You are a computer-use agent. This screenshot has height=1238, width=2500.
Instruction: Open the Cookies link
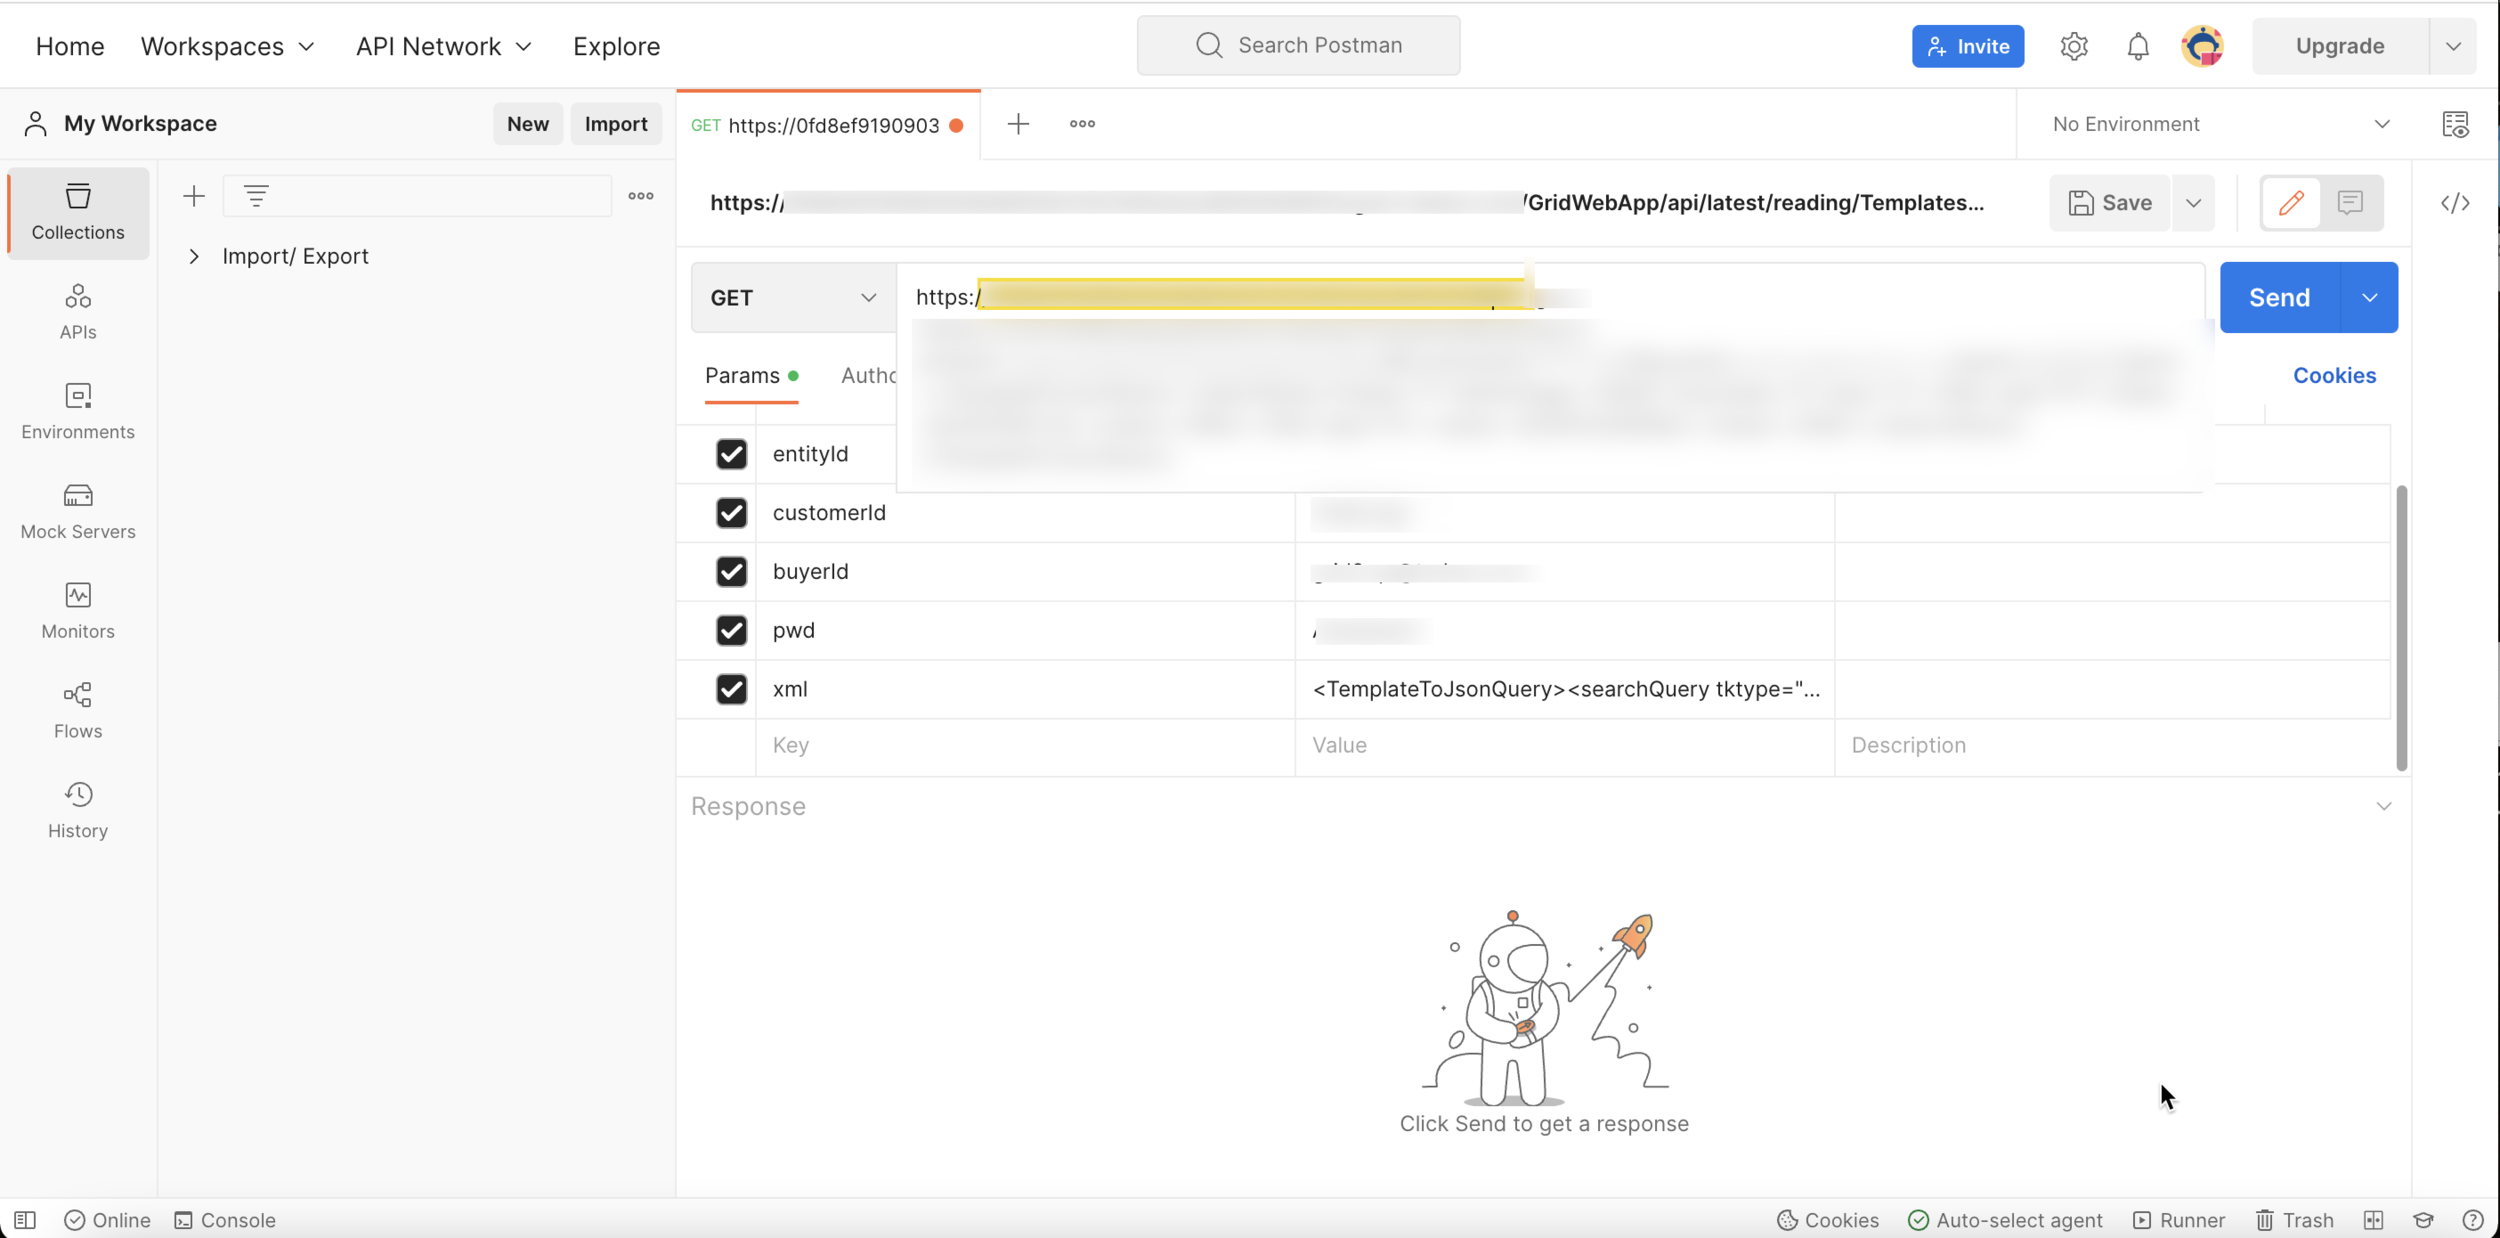click(2334, 376)
